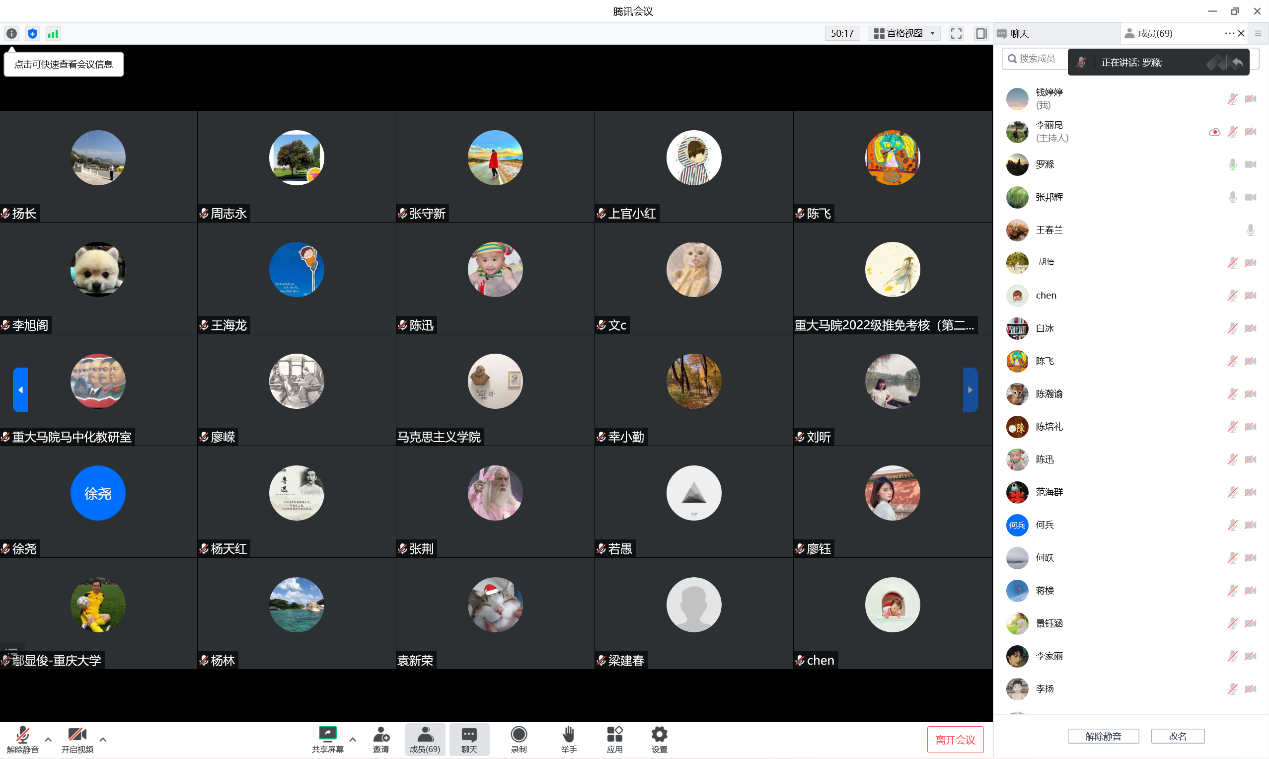The image size is (1269, 759).
Task: Click the 改名 (Rename) button
Action: (x=1177, y=736)
